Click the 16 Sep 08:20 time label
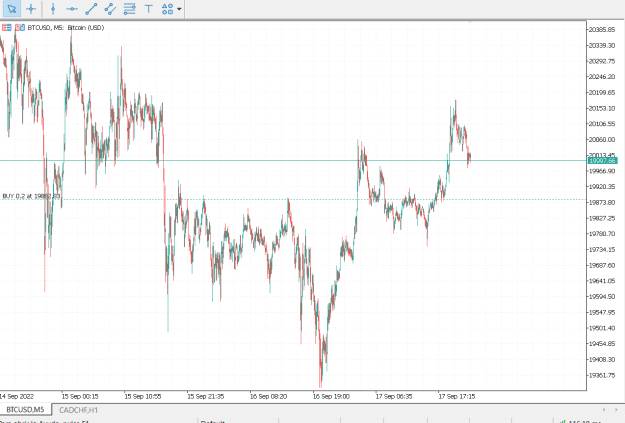 [268, 396]
